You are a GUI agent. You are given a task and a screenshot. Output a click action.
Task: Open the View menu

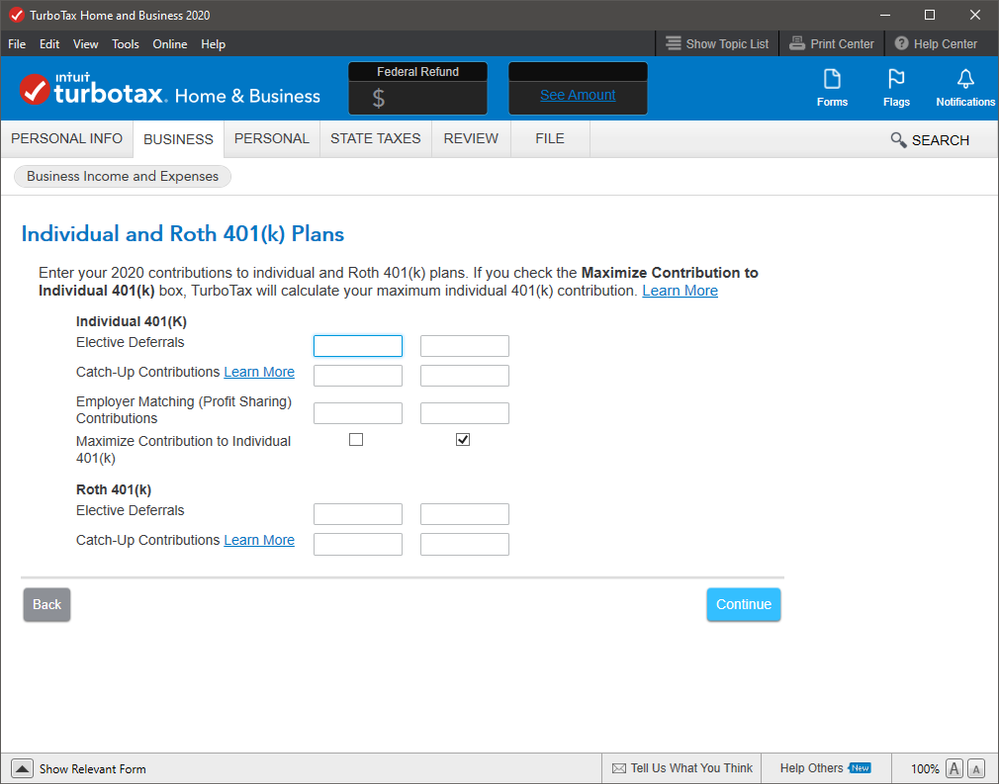pyautogui.click(x=85, y=44)
